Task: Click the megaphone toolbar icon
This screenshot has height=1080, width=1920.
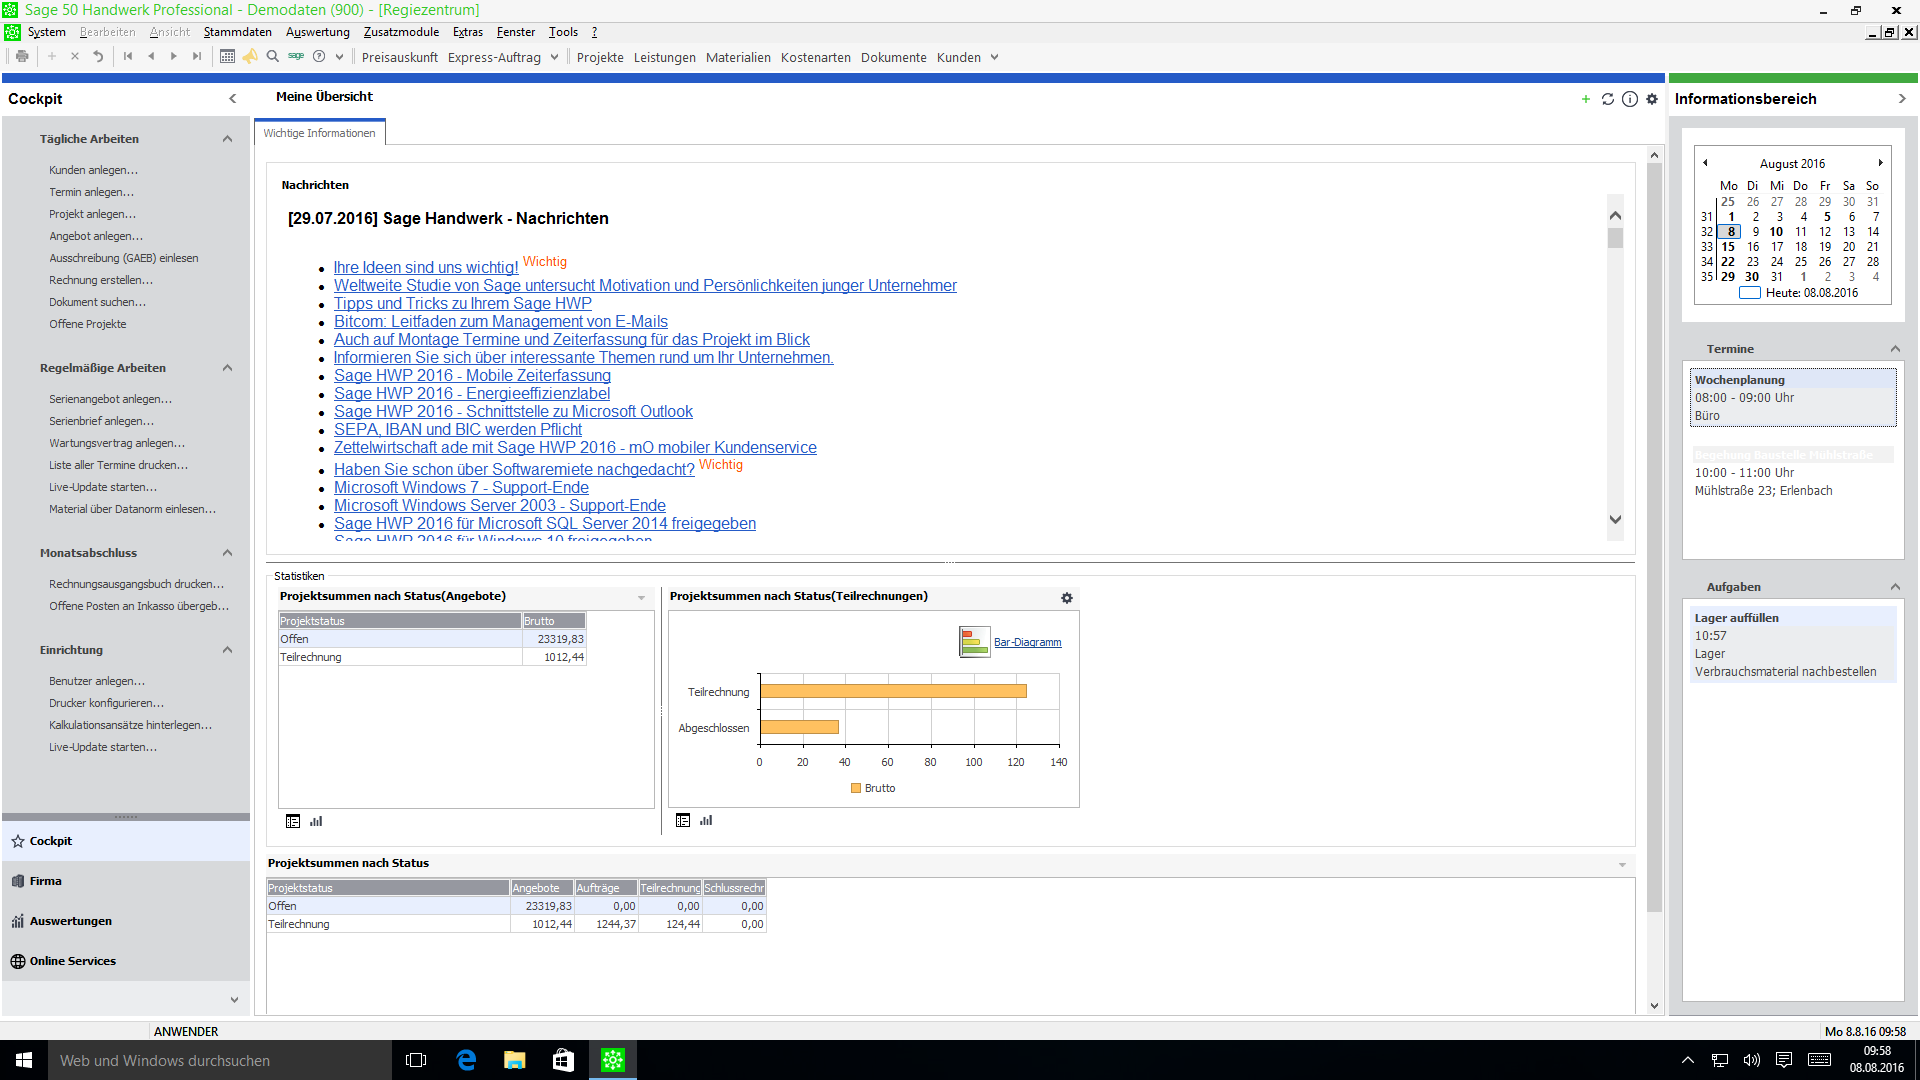Action: [250, 57]
